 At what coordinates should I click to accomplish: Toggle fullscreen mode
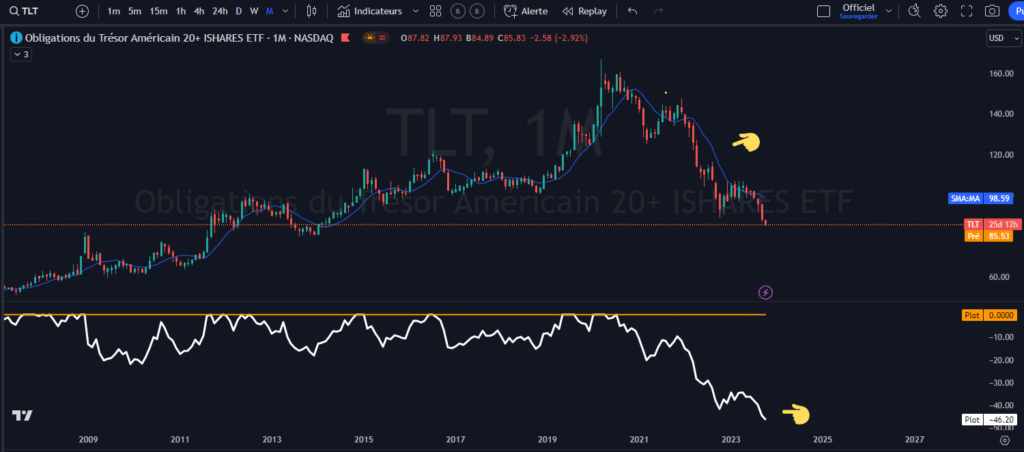pos(967,11)
